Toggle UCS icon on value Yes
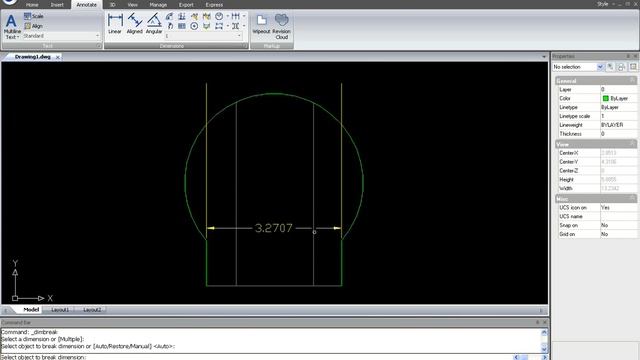640x360 pixels. pyautogui.click(x=618, y=208)
